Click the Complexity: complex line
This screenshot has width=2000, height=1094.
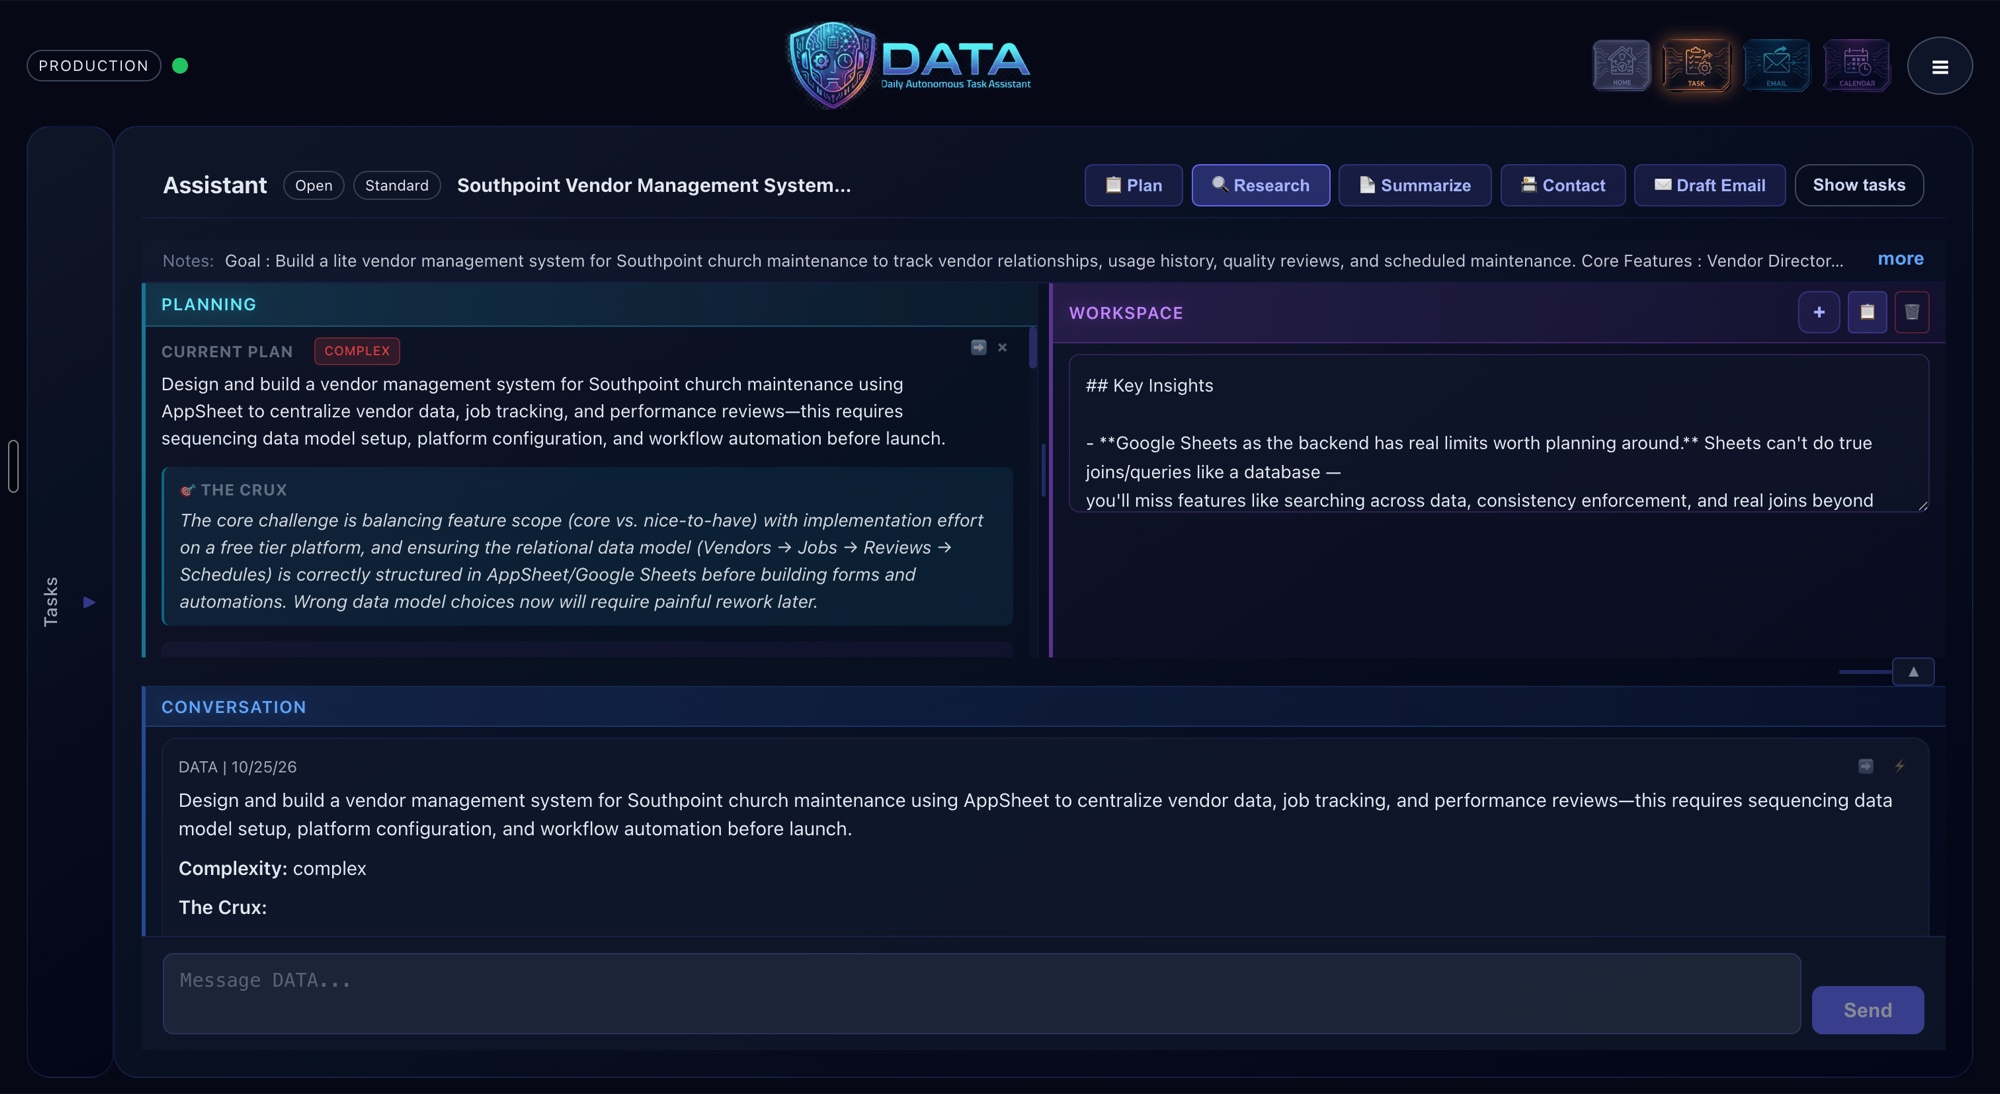[x=272, y=869]
